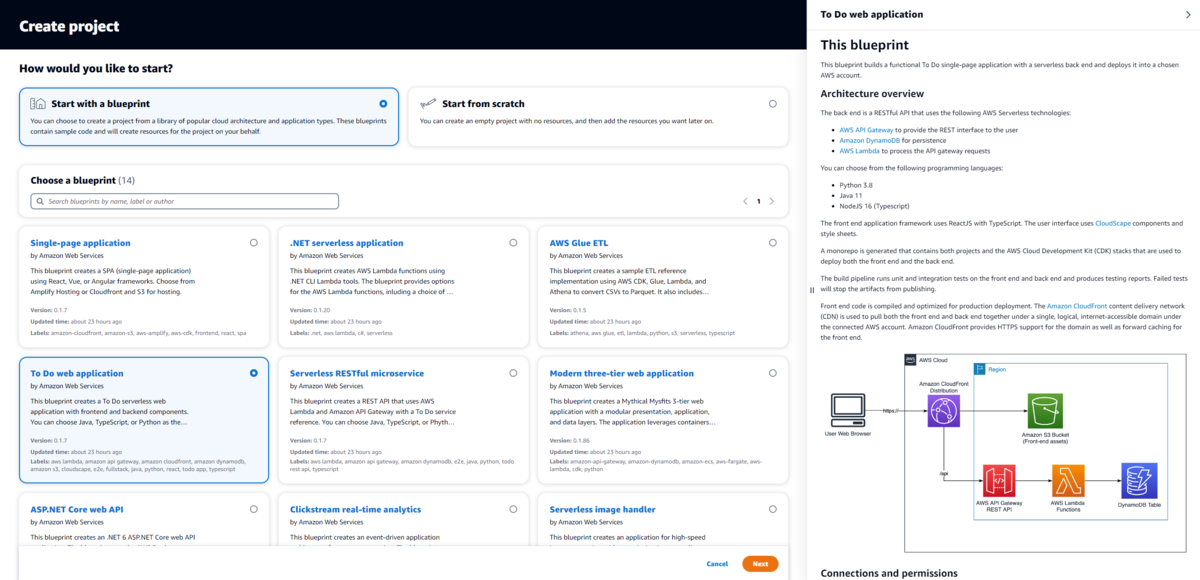Open the AWS Glue ETL card title
The height and width of the screenshot is (580, 1200).
[578, 243]
